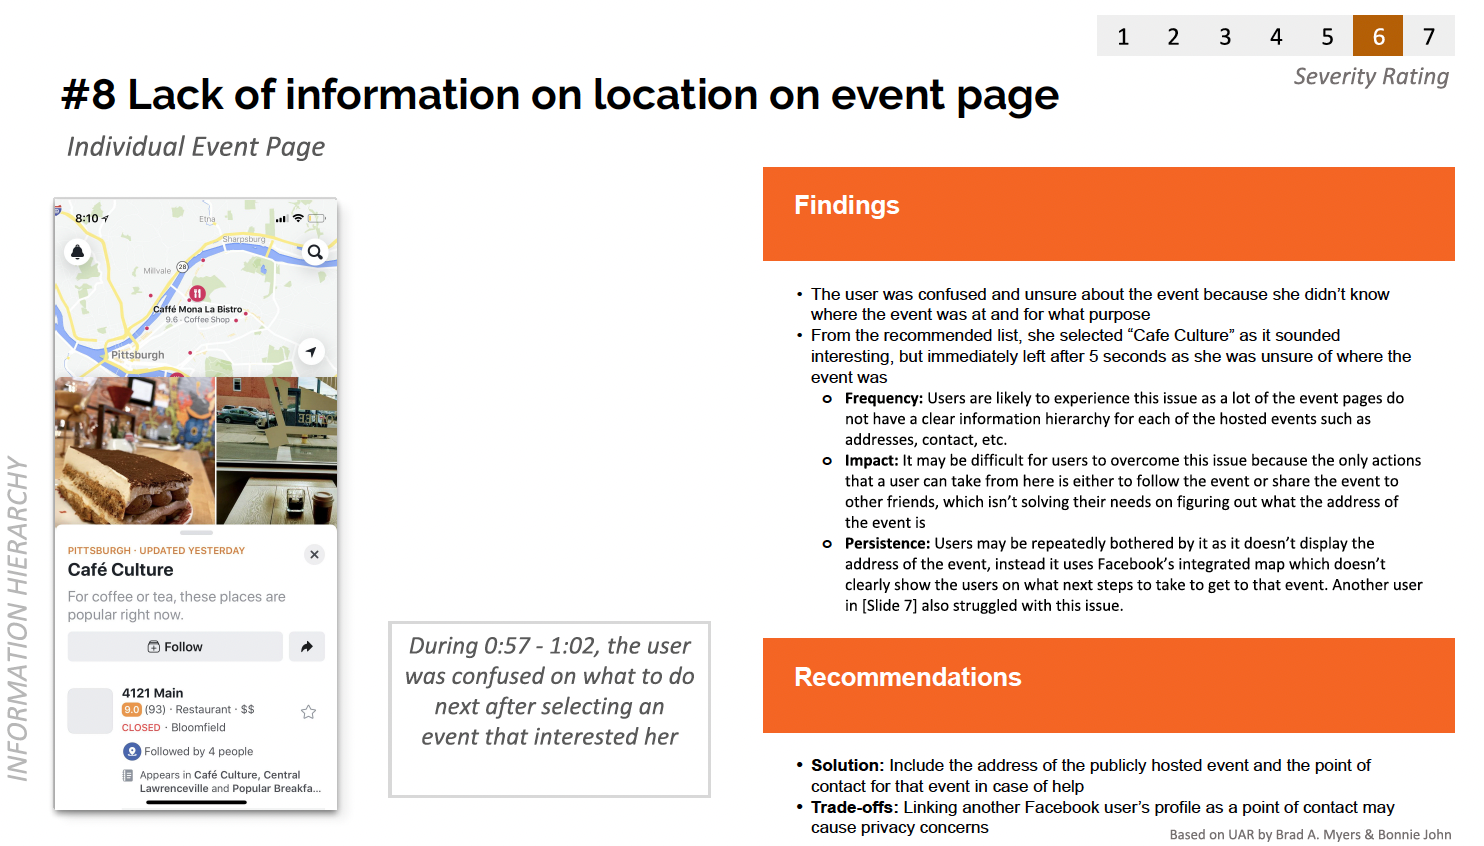The image size is (1484, 846).
Task: Click the Café Culture title
Action: 121,570
